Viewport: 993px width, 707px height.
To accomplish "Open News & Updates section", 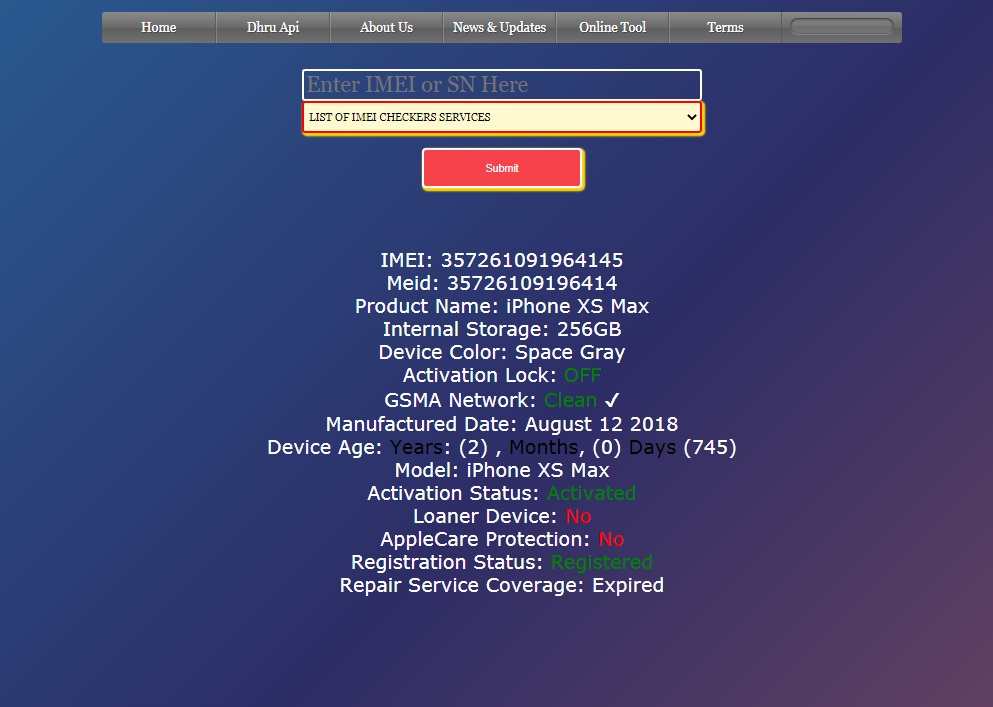I will [499, 27].
